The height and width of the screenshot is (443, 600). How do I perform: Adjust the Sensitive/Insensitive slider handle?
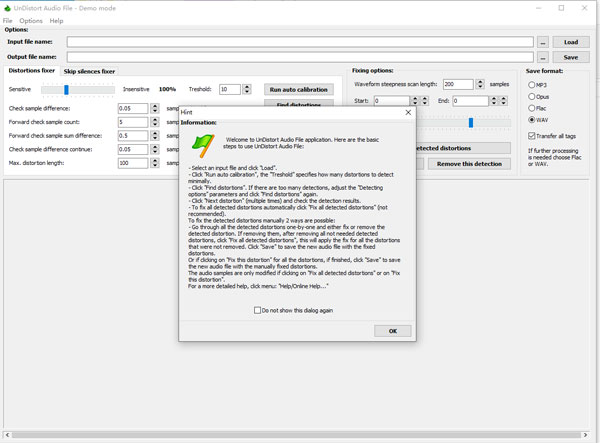(66, 90)
